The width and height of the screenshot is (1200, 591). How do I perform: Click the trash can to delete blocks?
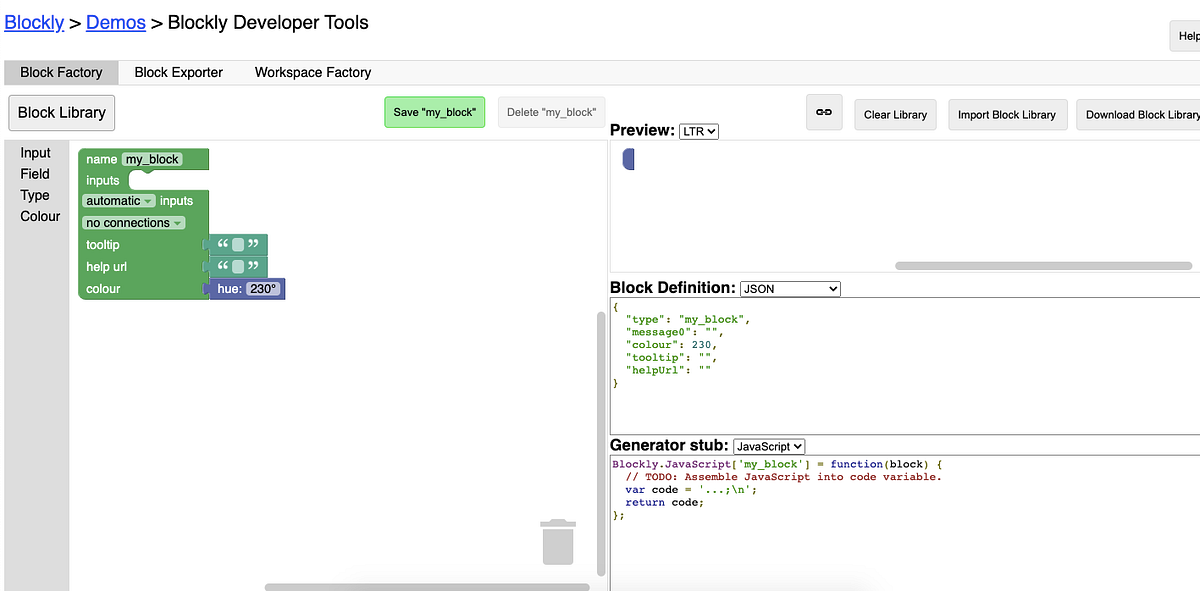pos(558,541)
